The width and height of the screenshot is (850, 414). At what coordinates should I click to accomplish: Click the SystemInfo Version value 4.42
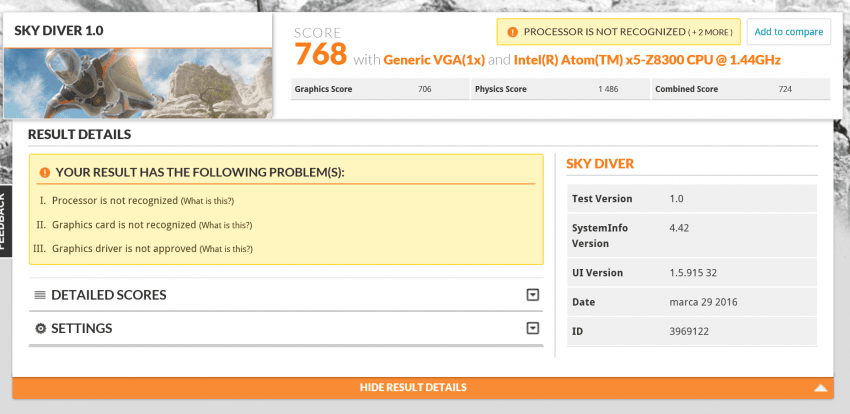pyautogui.click(x=679, y=228)
